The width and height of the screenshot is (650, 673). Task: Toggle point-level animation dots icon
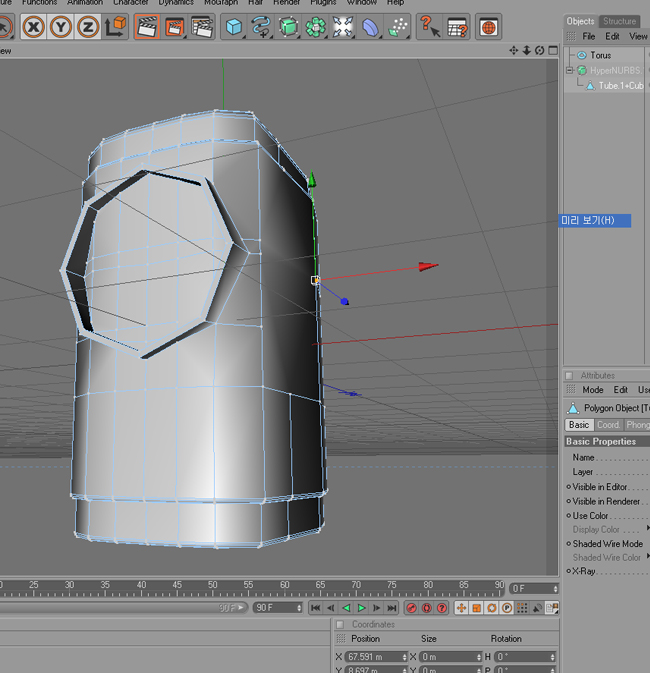(522, 608)
